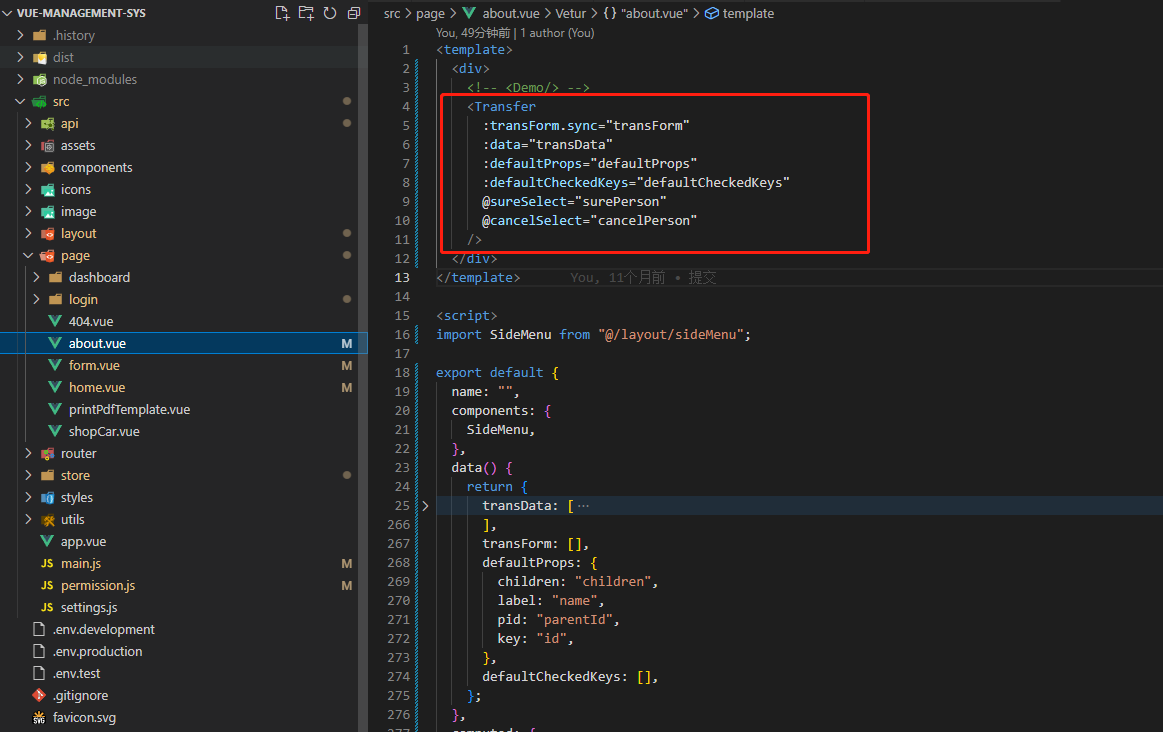Image resolution: width=1163 pixels, height=732 pixels.
Task: Expand the node_modules folder
Action: 20,79
